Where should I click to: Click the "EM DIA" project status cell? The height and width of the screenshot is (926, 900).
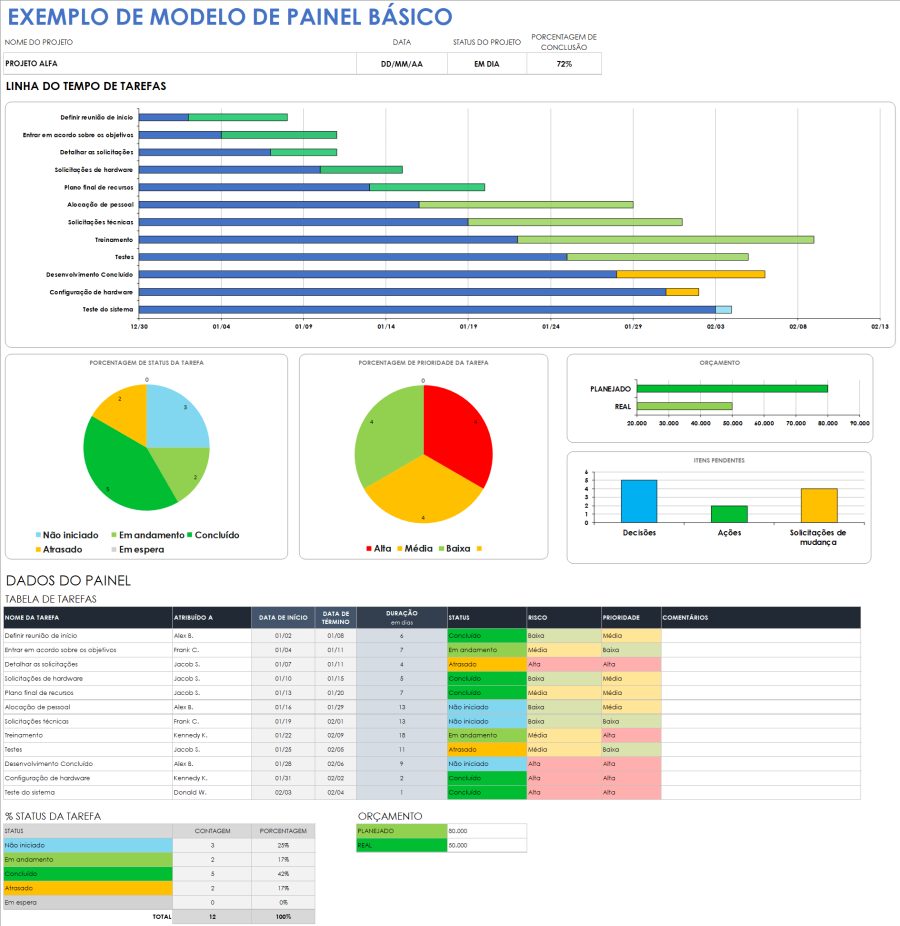487,62
